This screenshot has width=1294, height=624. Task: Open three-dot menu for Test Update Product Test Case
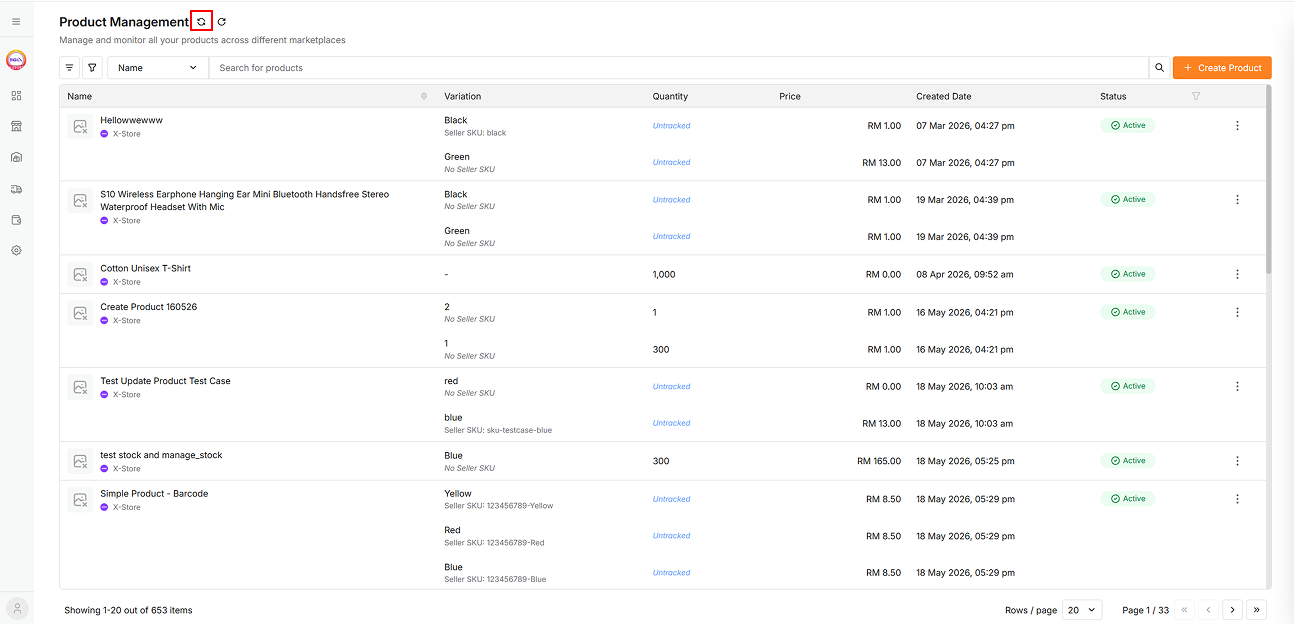pyautogui.click(x=1237, y=386)
